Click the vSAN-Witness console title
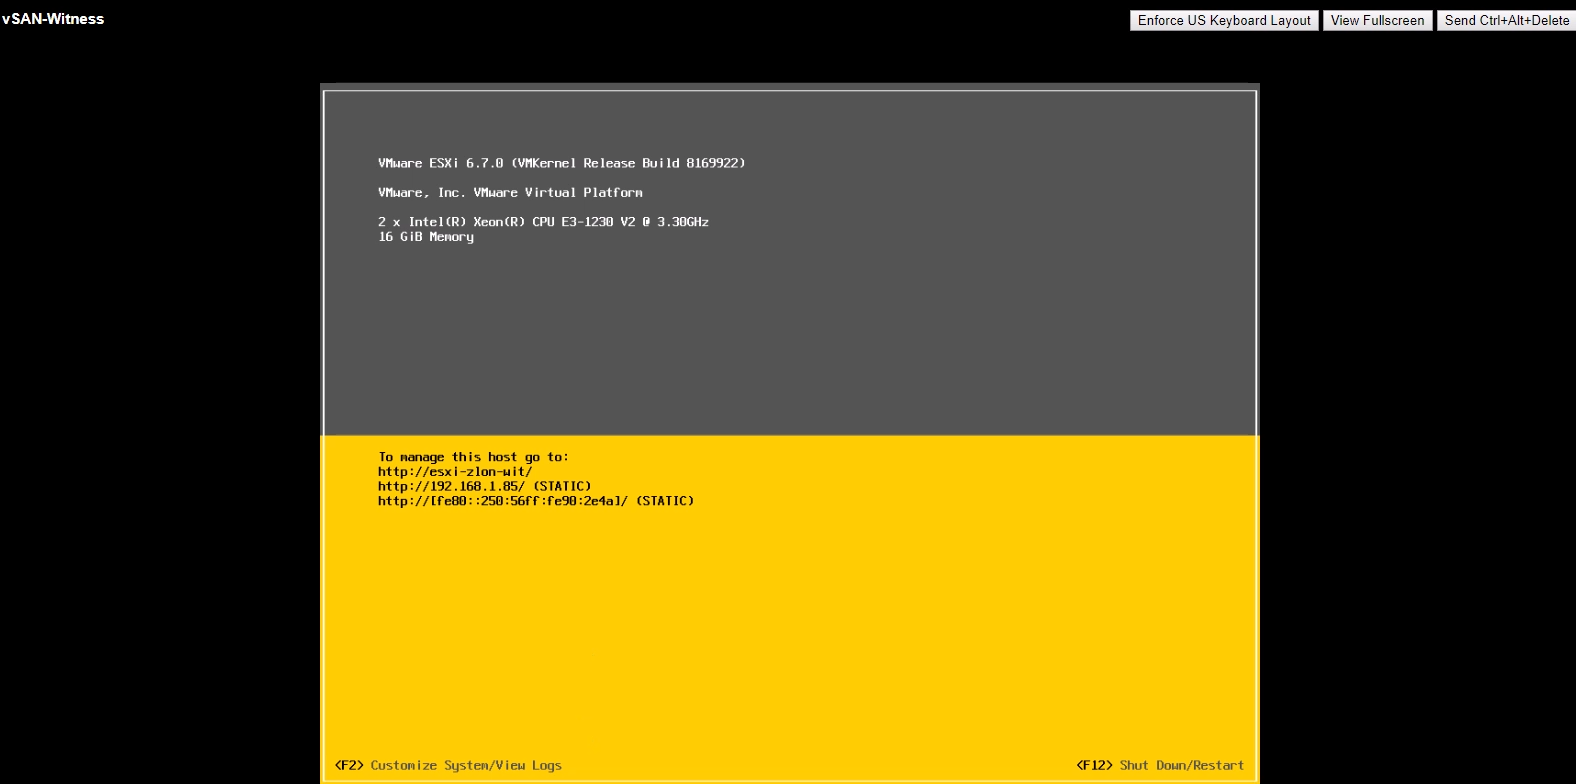 tap(53, 19)
